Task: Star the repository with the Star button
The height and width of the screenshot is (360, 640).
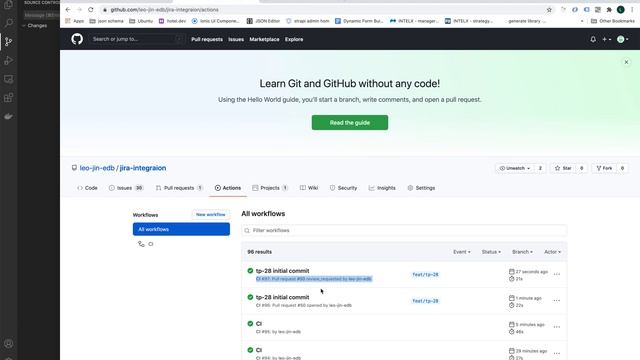Action: 563,168
